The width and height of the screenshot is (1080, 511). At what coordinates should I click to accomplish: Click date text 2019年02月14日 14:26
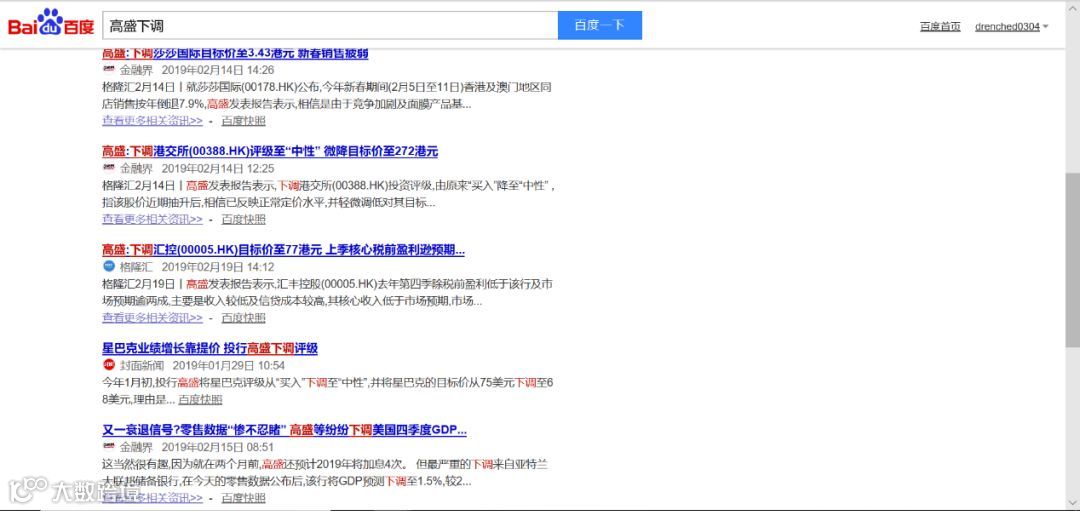click(218, 70)
